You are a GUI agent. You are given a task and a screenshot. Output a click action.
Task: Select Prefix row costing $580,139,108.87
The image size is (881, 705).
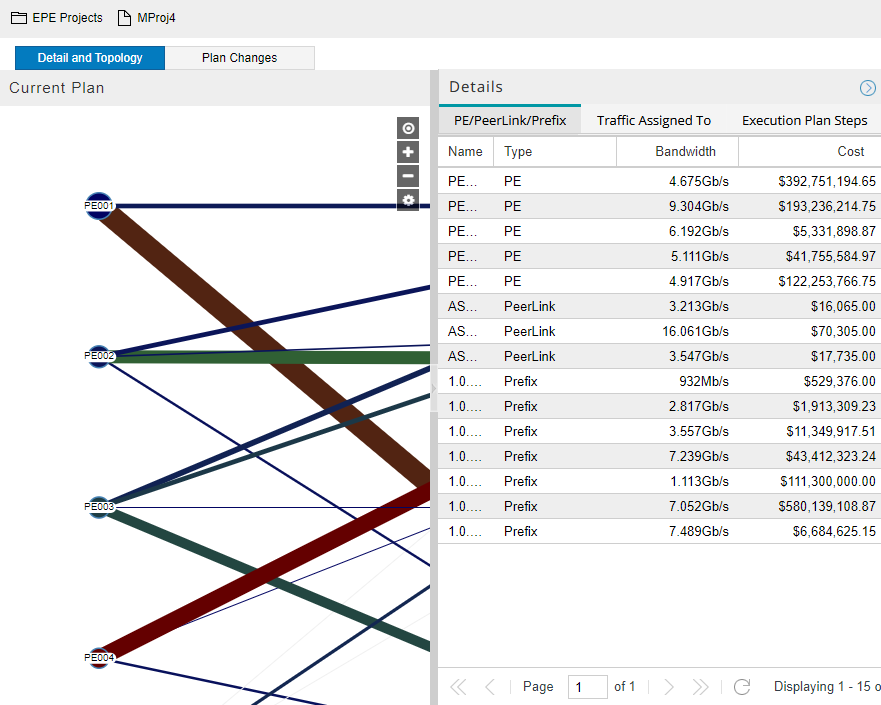tap(660, 507)
